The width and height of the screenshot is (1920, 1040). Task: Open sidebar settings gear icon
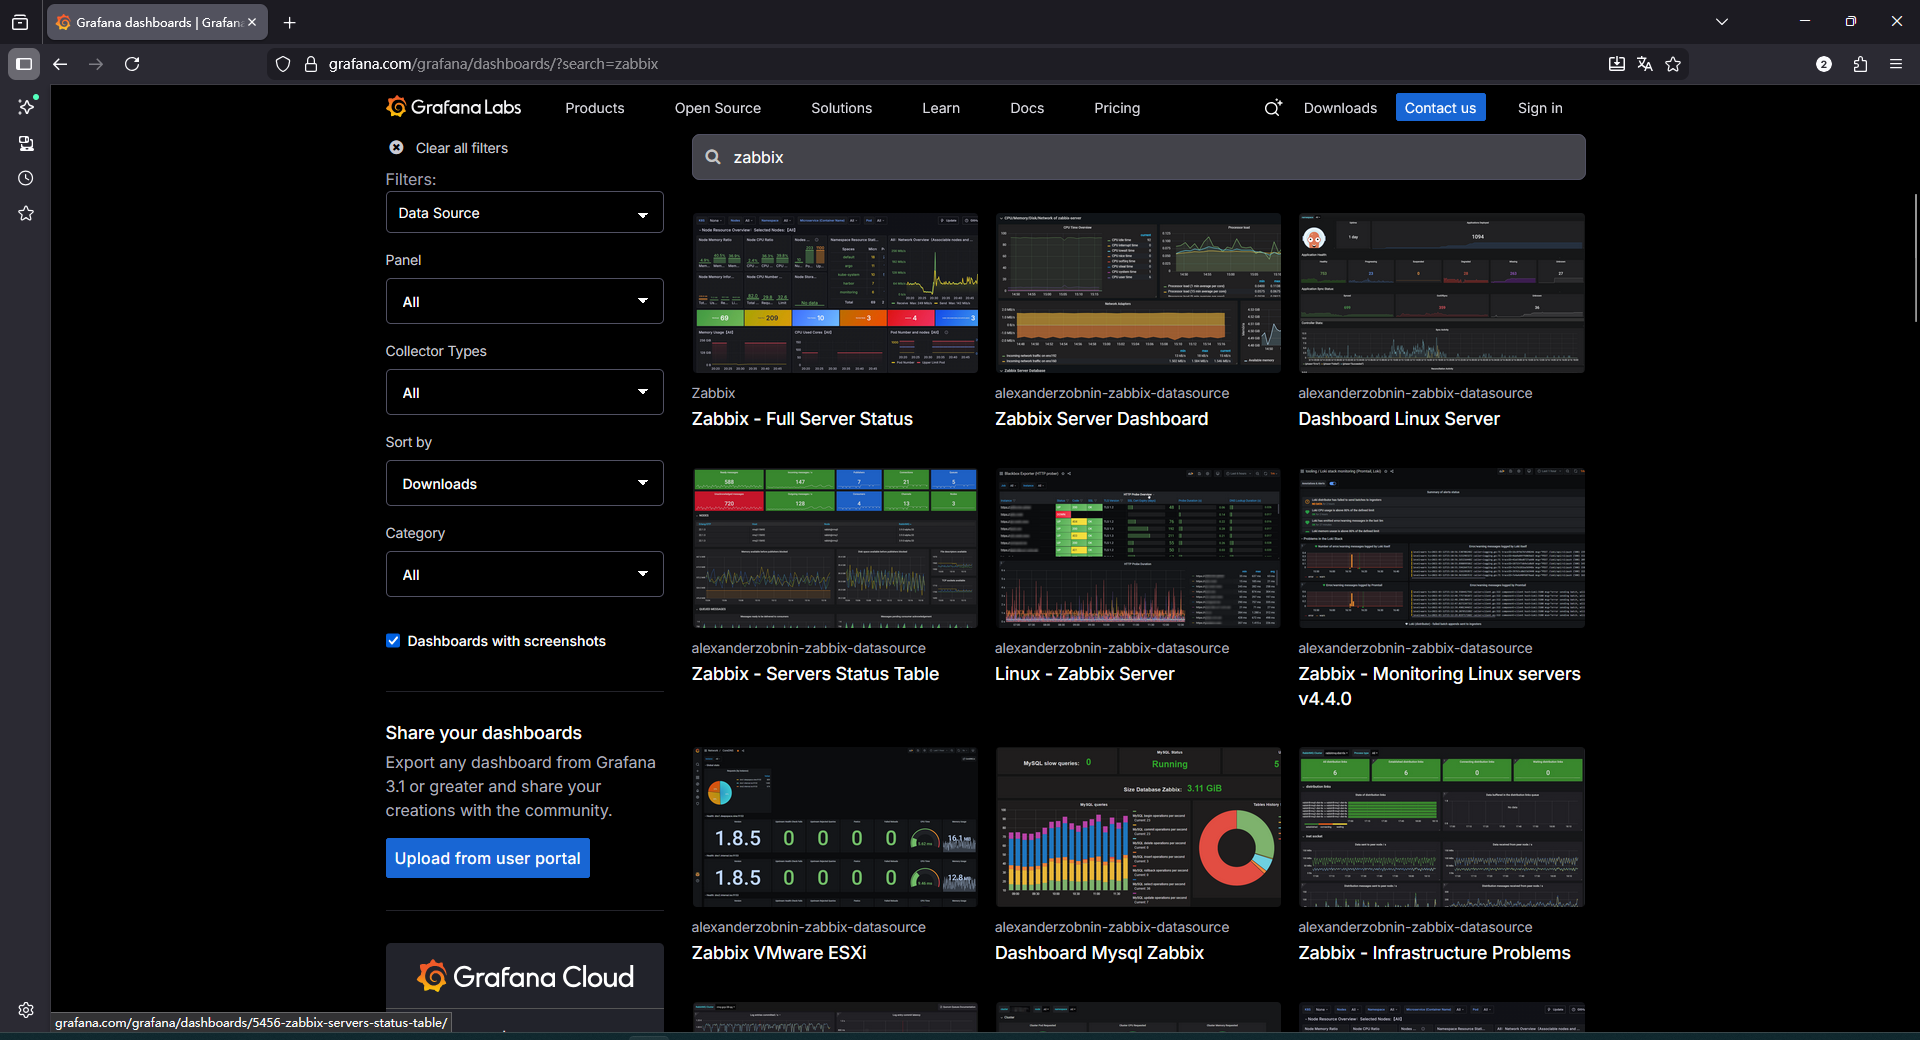tap(26, 1010)
